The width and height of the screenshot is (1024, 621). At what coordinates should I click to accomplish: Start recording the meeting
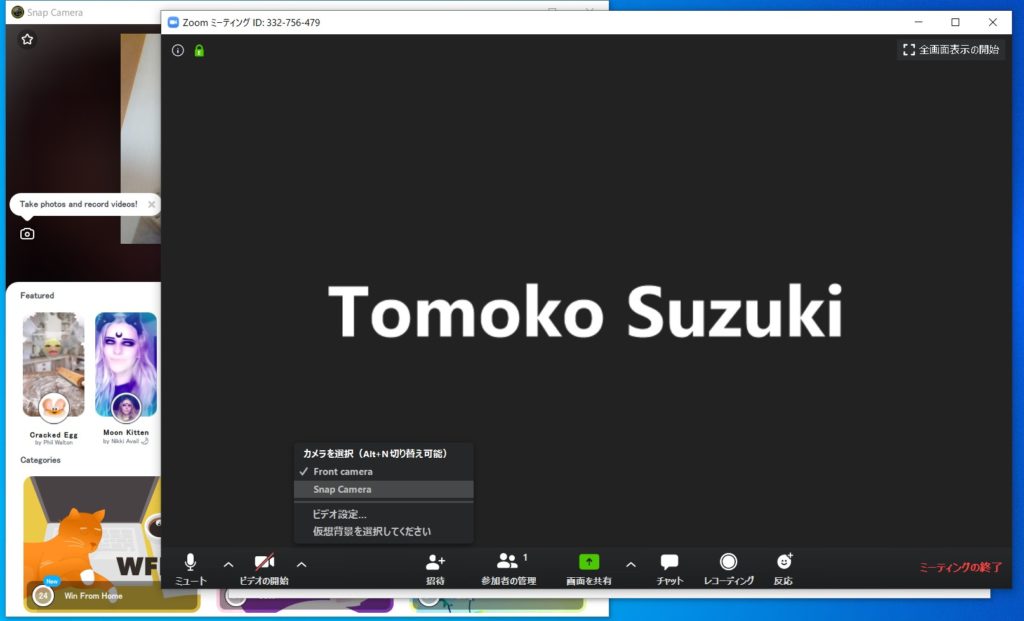coord(728,569)
